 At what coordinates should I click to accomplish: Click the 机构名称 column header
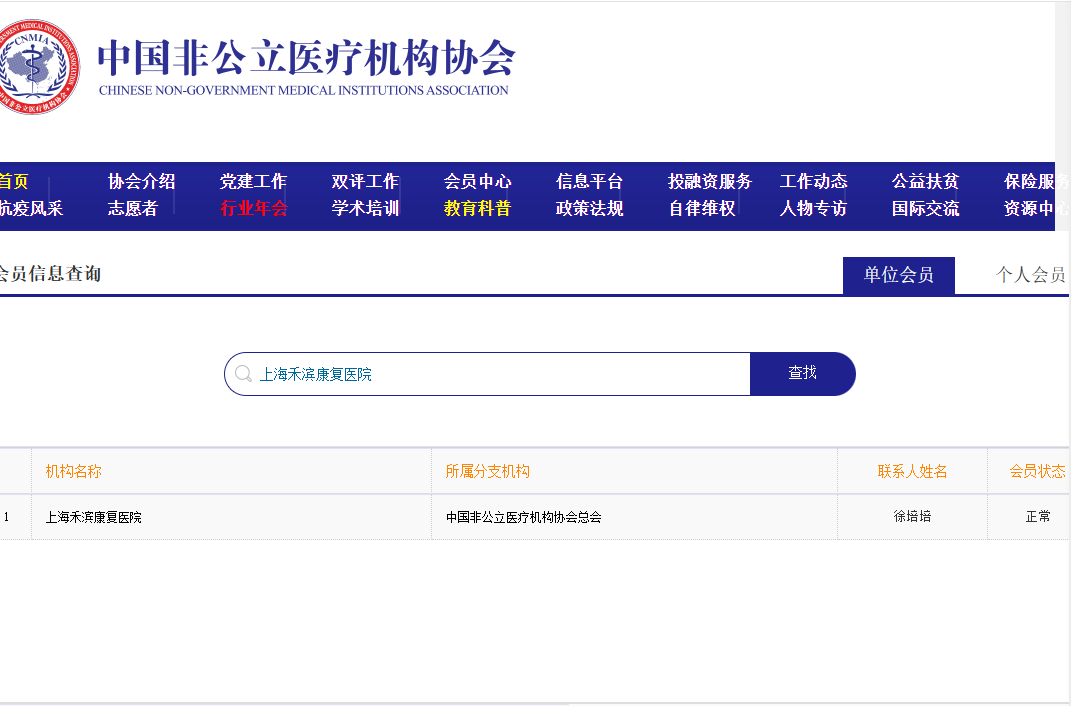(x=74, y=471)
